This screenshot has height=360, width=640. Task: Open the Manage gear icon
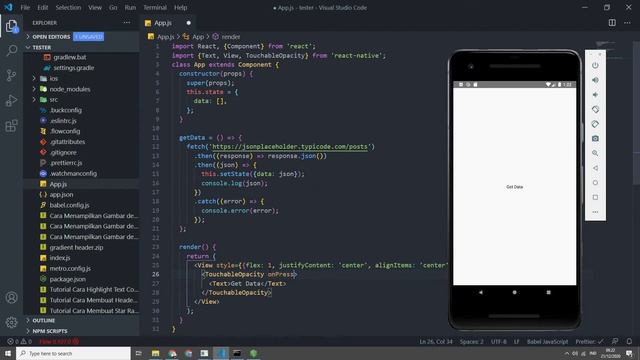pyautogui.click(x=11, y=322)
